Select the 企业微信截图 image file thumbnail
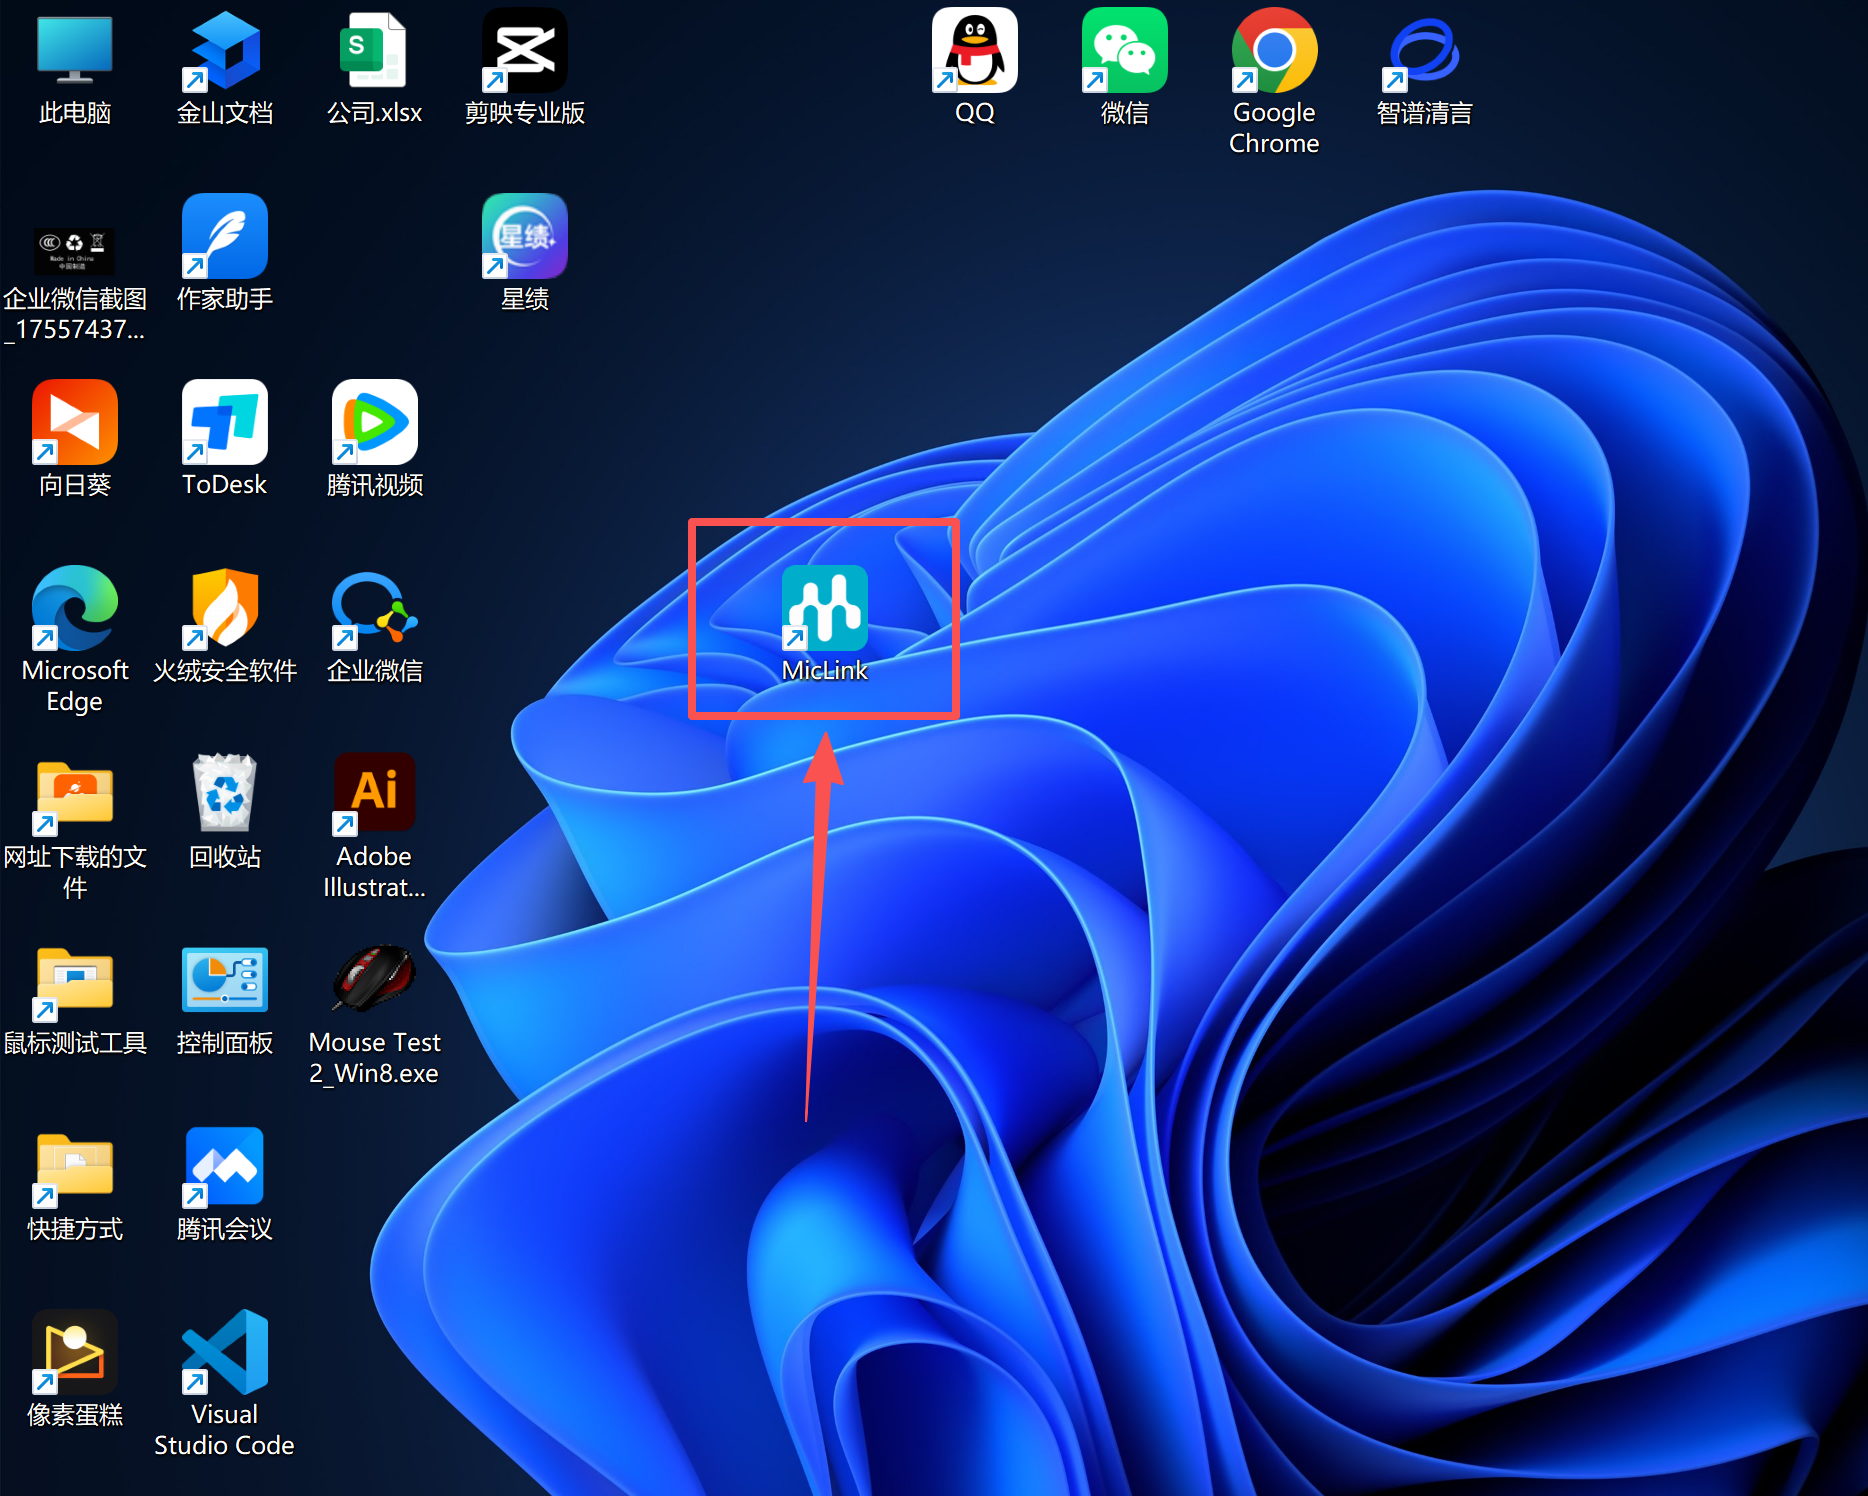 tap(75, 250)
